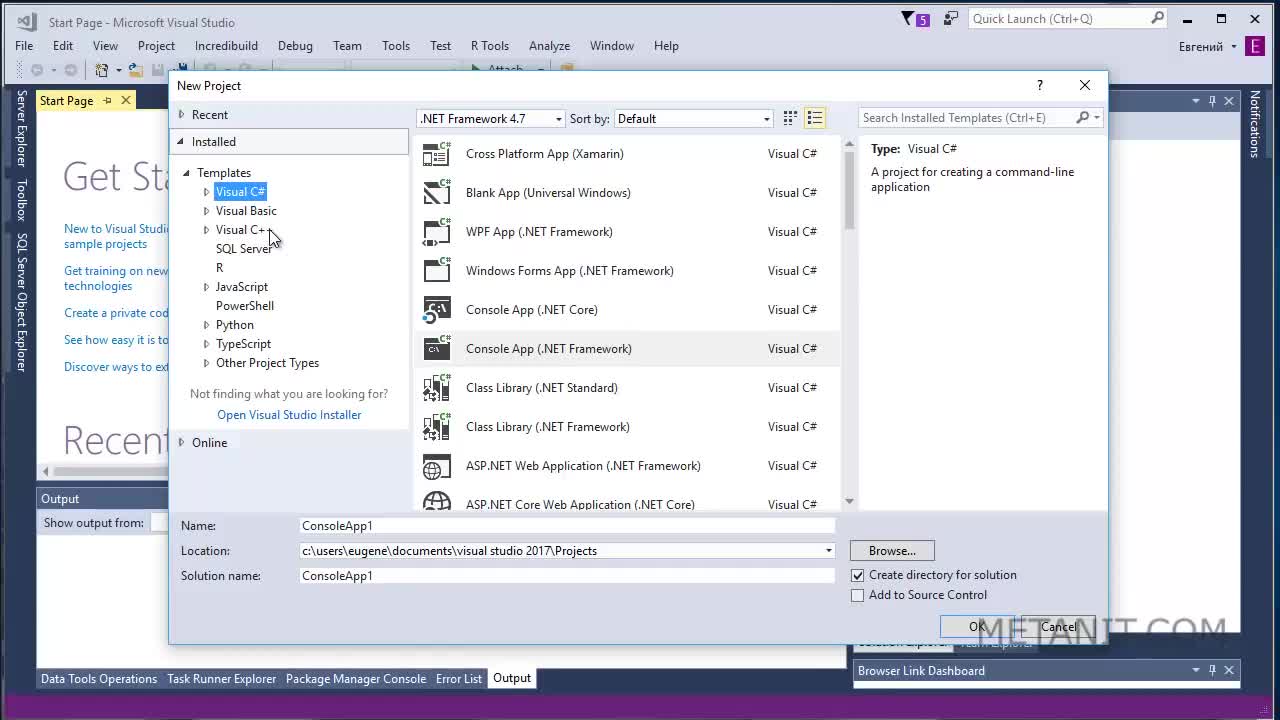1280x720 pixels.
Task: Open the Location path dropdown arrow
Action: pyautogui.click(x=828, y=551)
